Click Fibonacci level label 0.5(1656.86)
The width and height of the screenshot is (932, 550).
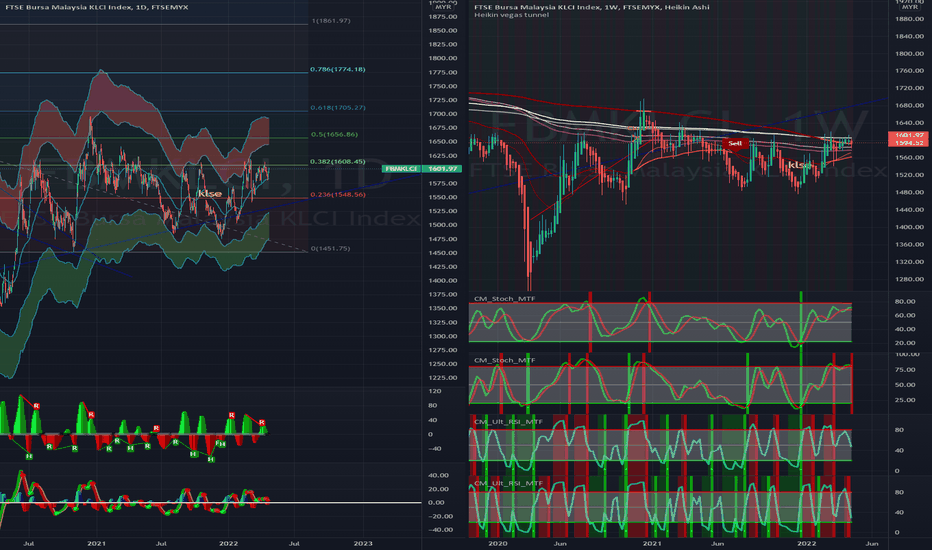335,134
